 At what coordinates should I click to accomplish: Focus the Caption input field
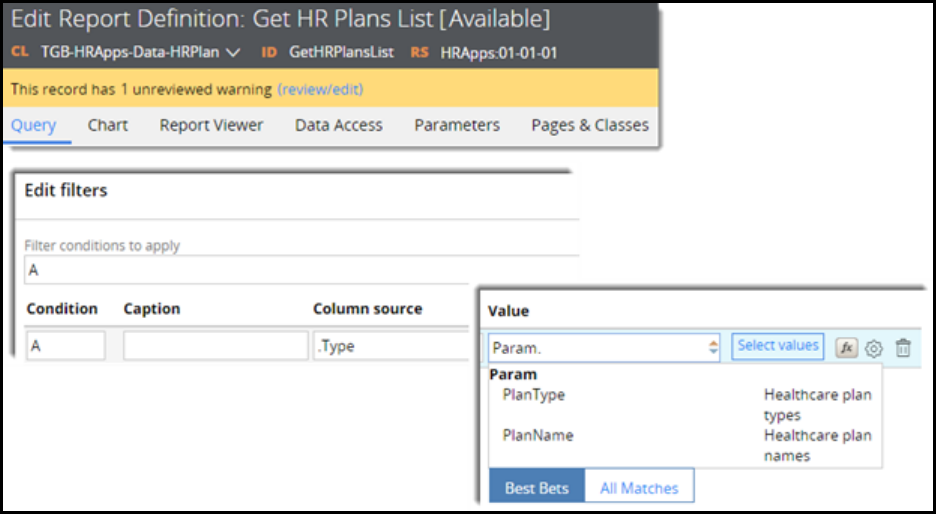[x=215, y=346]
